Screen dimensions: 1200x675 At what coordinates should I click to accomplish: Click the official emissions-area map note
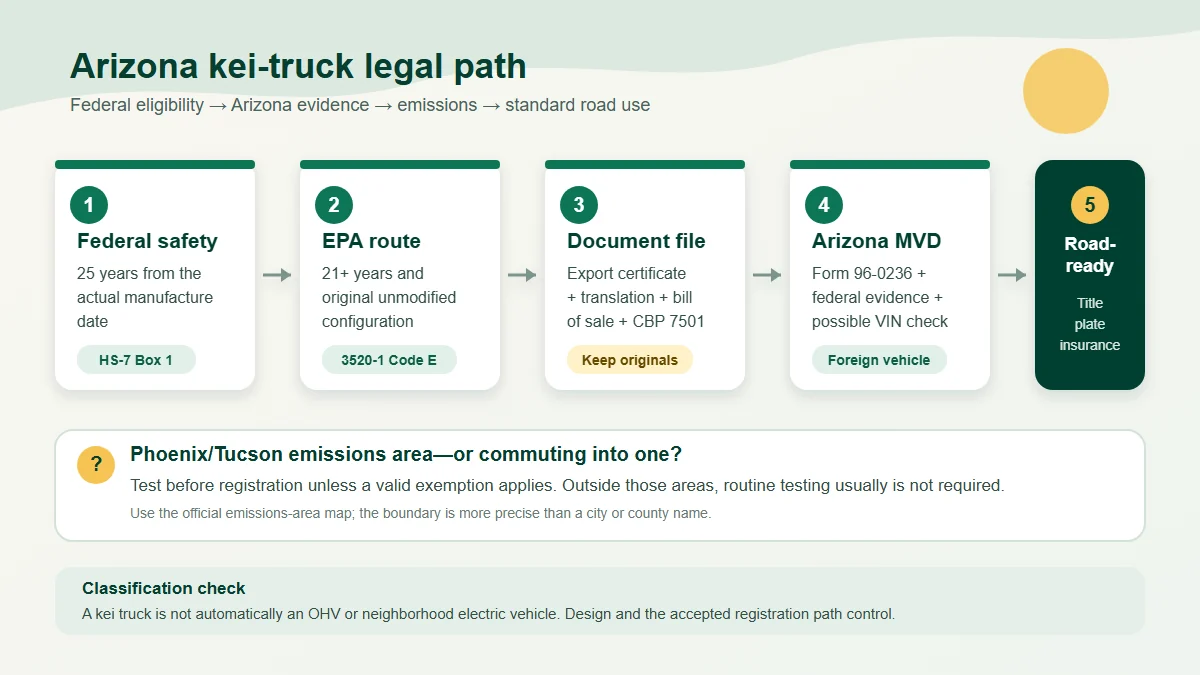(x=420, y=513)
